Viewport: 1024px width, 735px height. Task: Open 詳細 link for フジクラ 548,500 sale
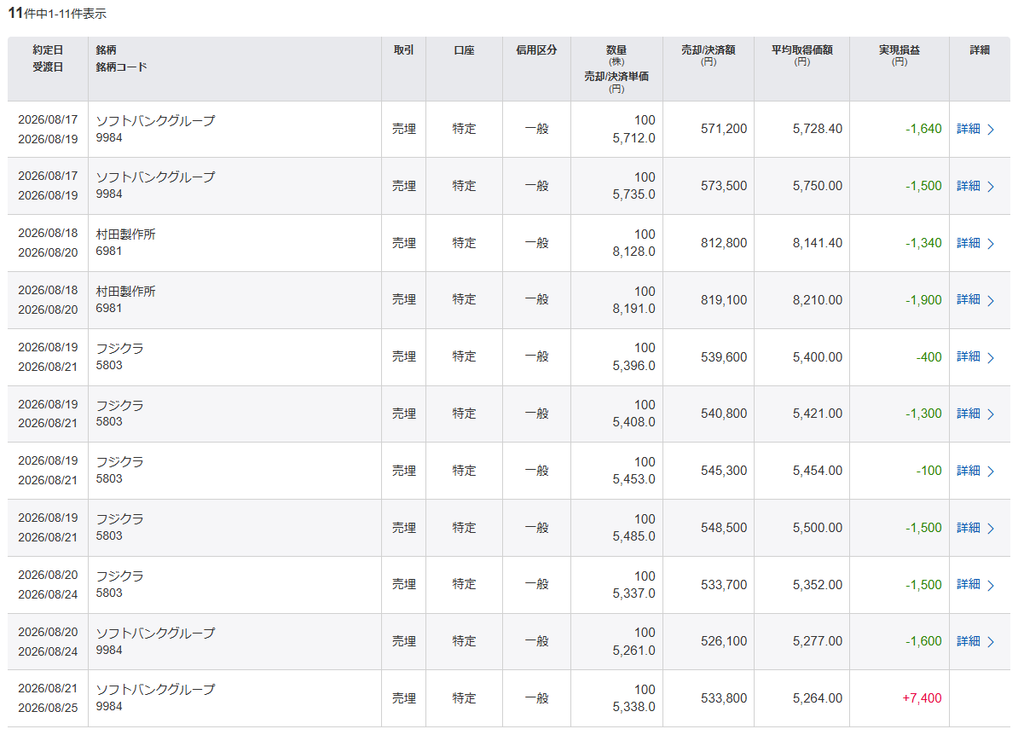(968, 528)
